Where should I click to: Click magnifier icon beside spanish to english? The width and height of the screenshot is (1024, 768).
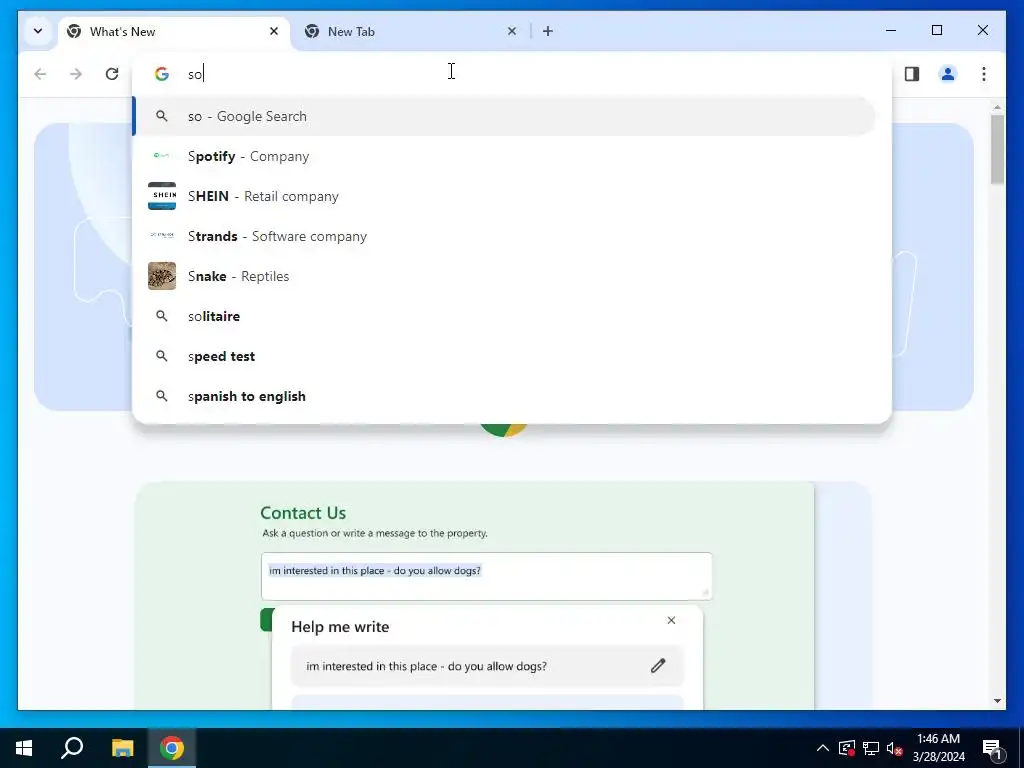coord(161,396)
